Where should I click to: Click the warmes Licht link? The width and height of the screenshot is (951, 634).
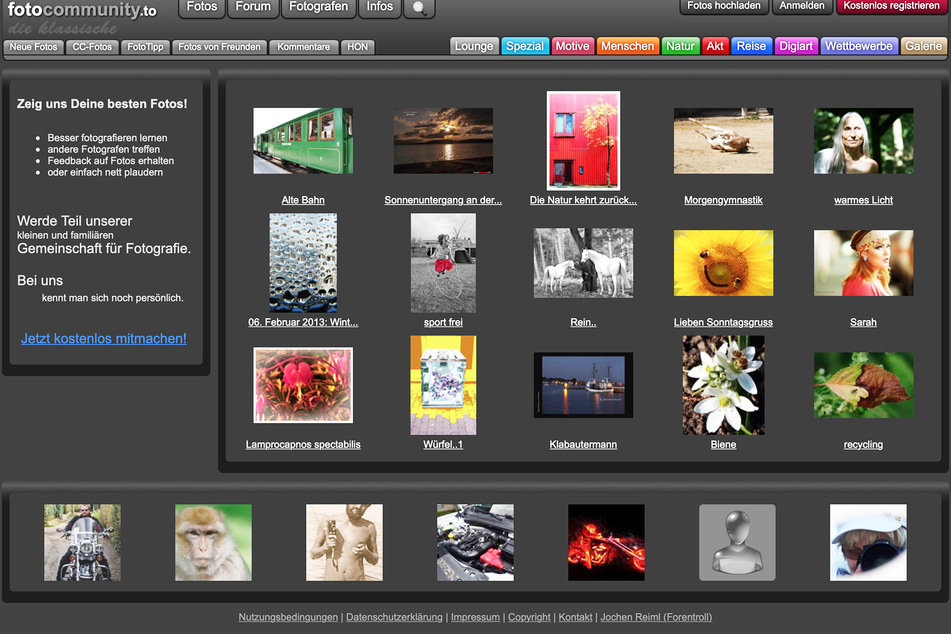(x=864, y=200)
